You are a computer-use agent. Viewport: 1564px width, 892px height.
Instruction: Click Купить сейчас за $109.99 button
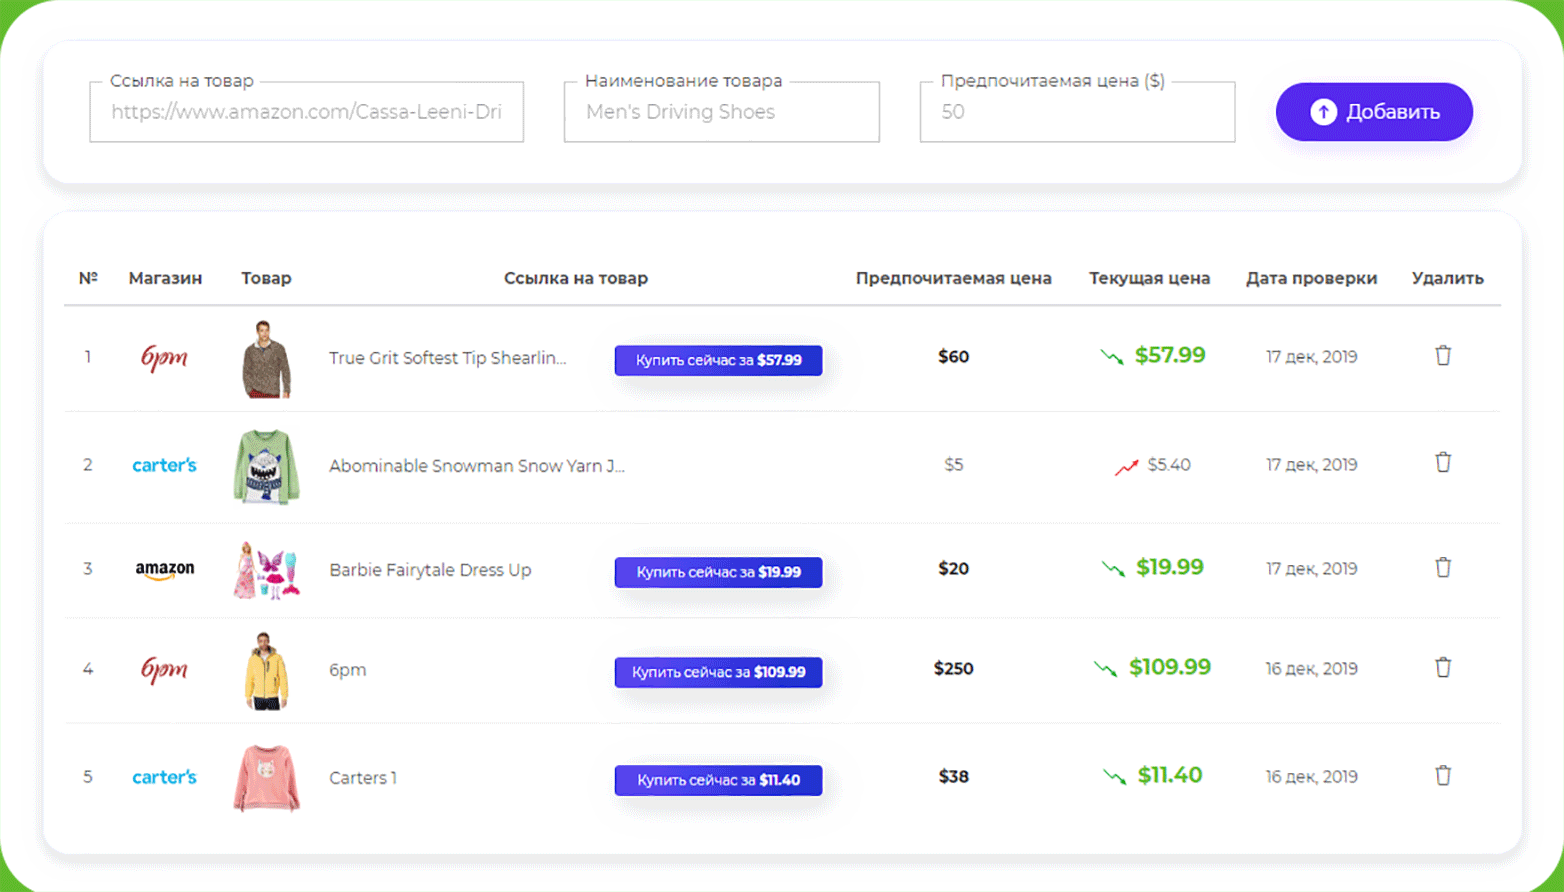point(718,672)
